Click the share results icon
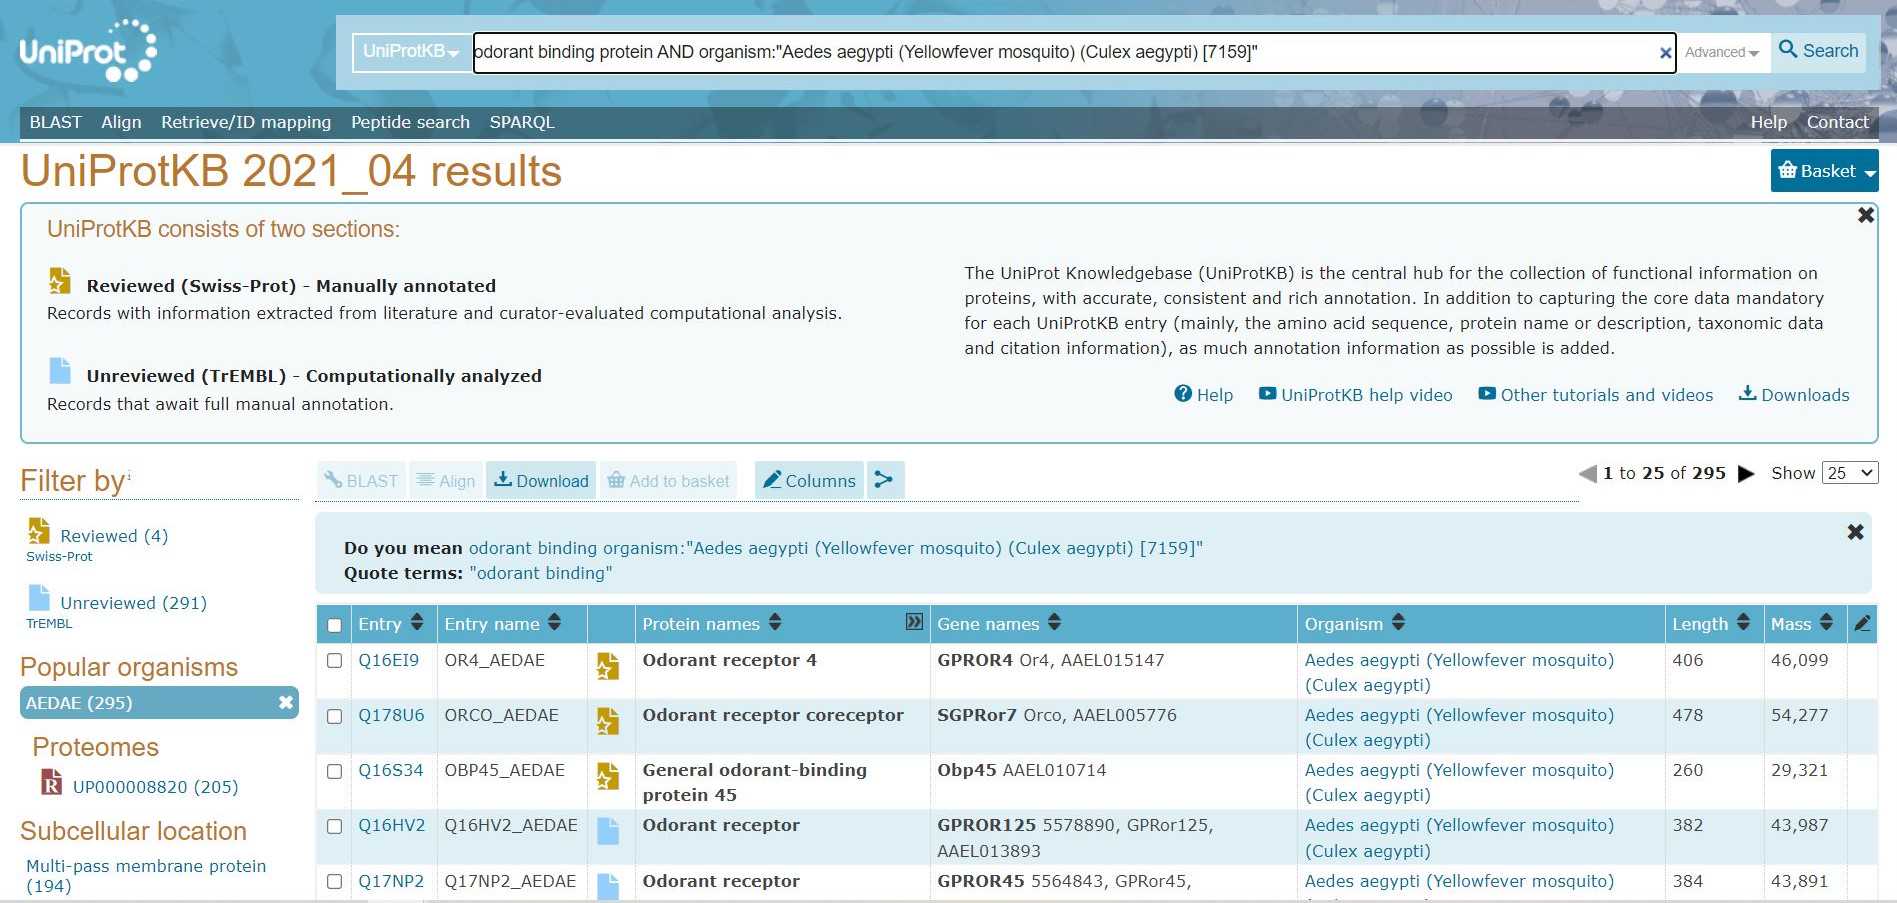The height and width of the screenshot is (903, 1897). pyautogui.click(x=884, y=481)
